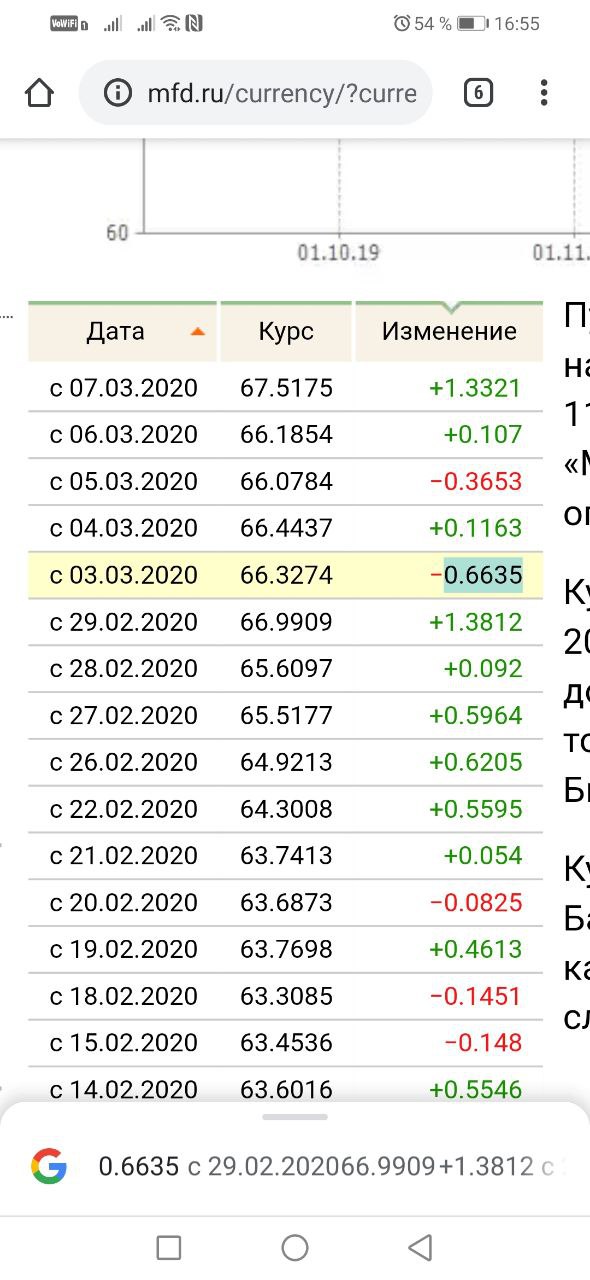Select date cell с 21.02.2020
The image size is (590, 1280).
click(124, 856)
